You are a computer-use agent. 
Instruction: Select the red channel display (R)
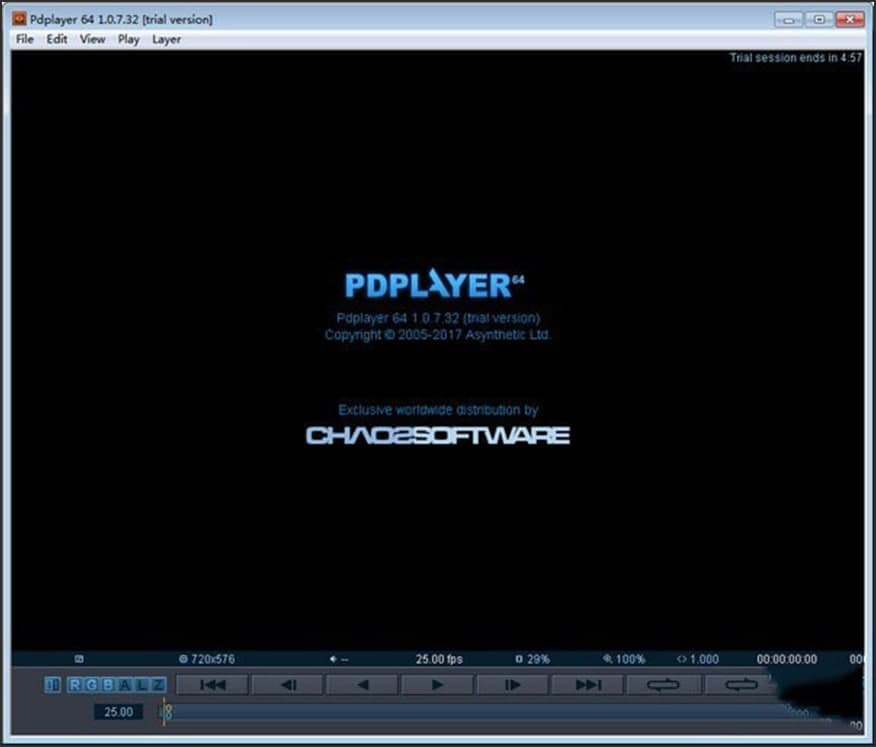73,683
